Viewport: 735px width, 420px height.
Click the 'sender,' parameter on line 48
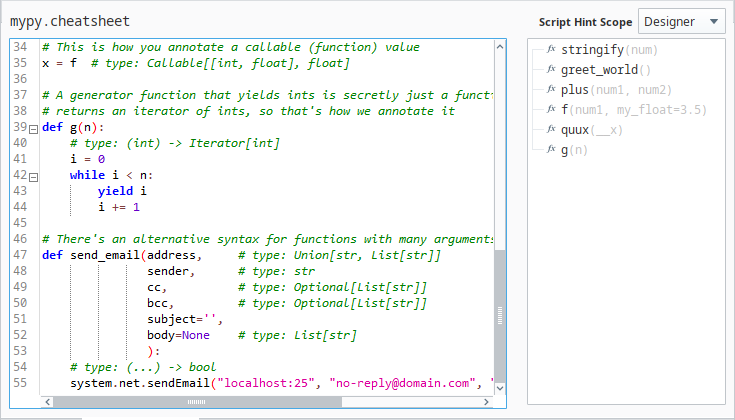[x=171, y=271]
